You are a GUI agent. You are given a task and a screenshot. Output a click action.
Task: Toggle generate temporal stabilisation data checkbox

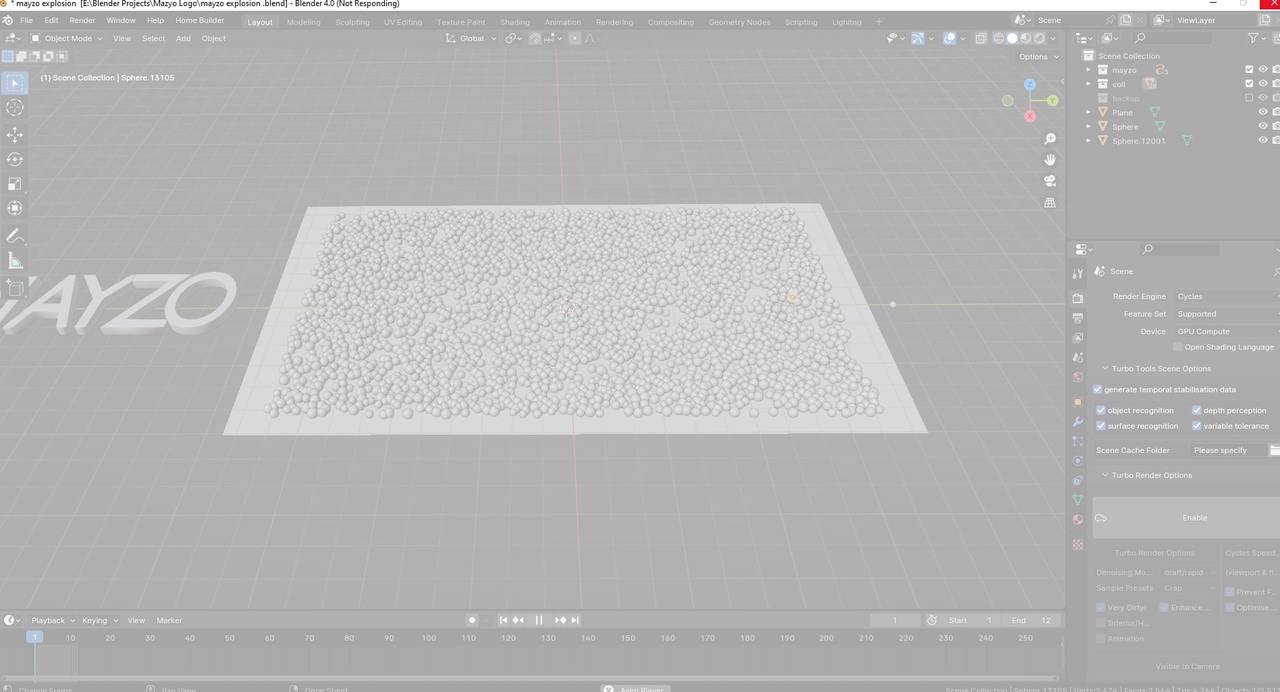tap(1098, 389)
